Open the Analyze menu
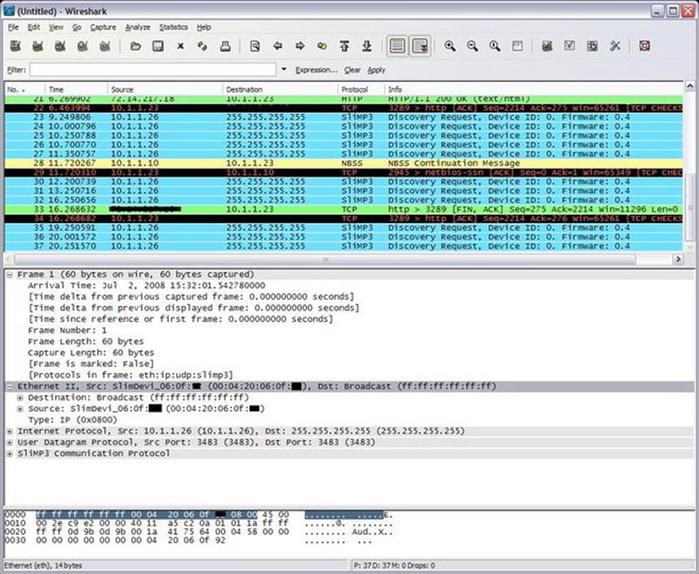This screenshot has height=574, width=699. [x=138, y=27]
